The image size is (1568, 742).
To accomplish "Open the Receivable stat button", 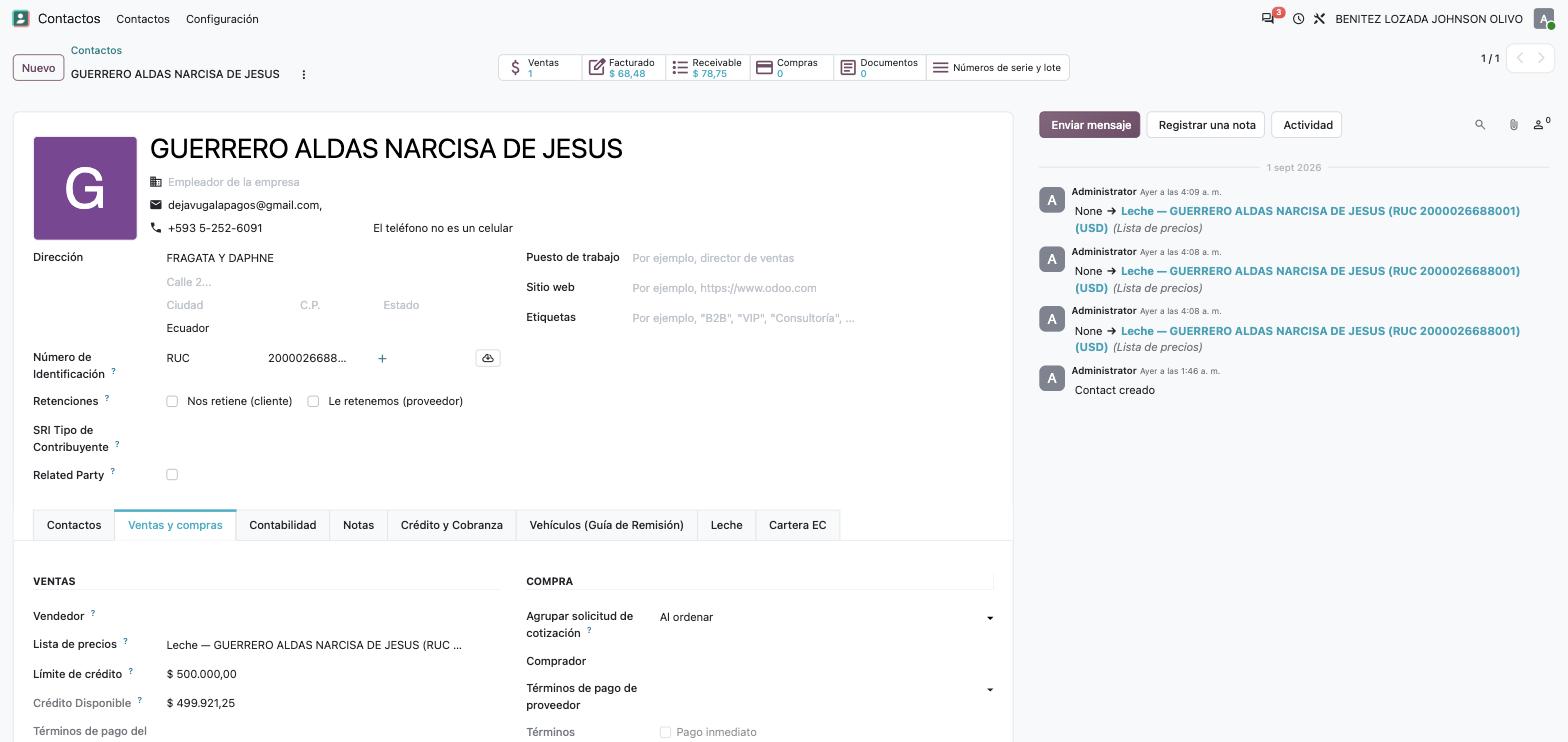I will pyautogui.click(x=708, y=68).
